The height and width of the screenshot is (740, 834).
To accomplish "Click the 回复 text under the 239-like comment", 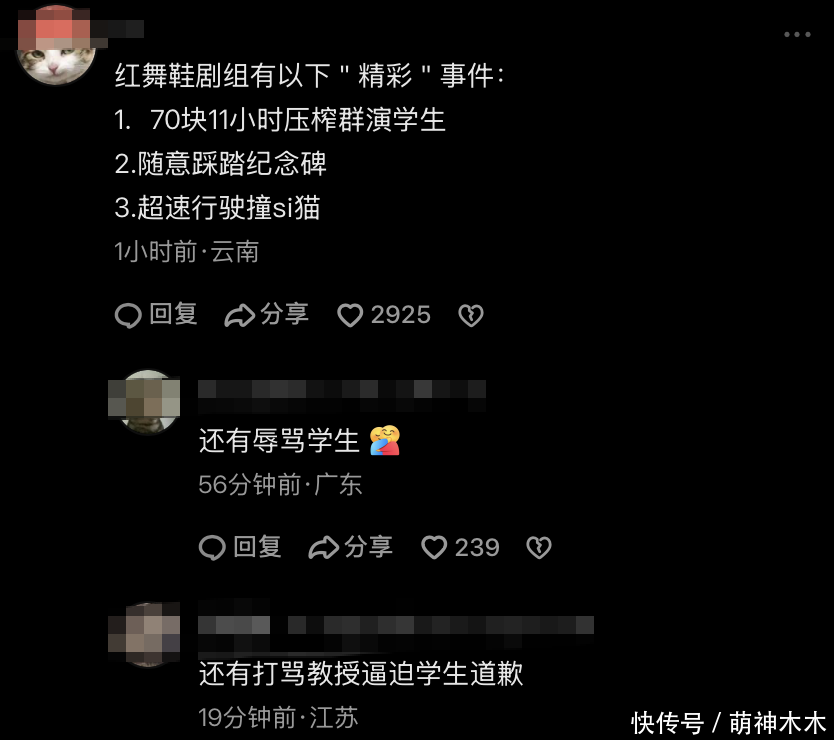I will [257, 546].
